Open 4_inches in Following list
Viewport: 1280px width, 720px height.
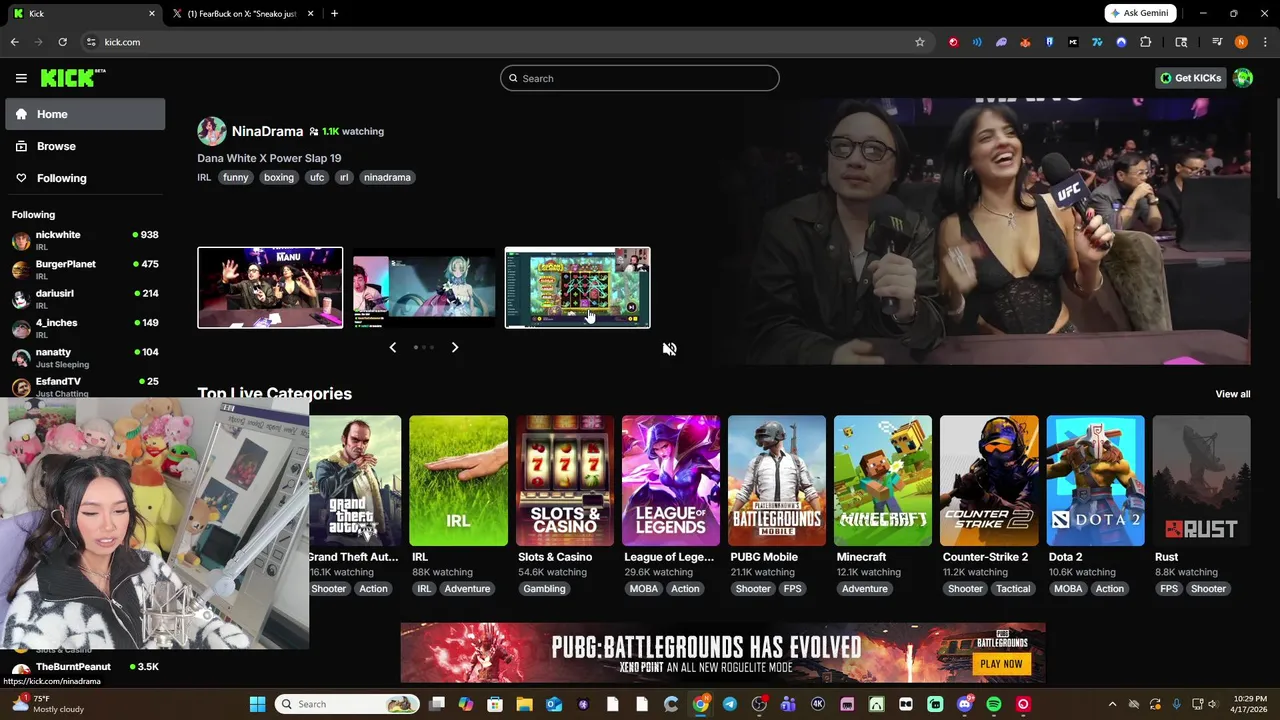[x=85, y=328]
